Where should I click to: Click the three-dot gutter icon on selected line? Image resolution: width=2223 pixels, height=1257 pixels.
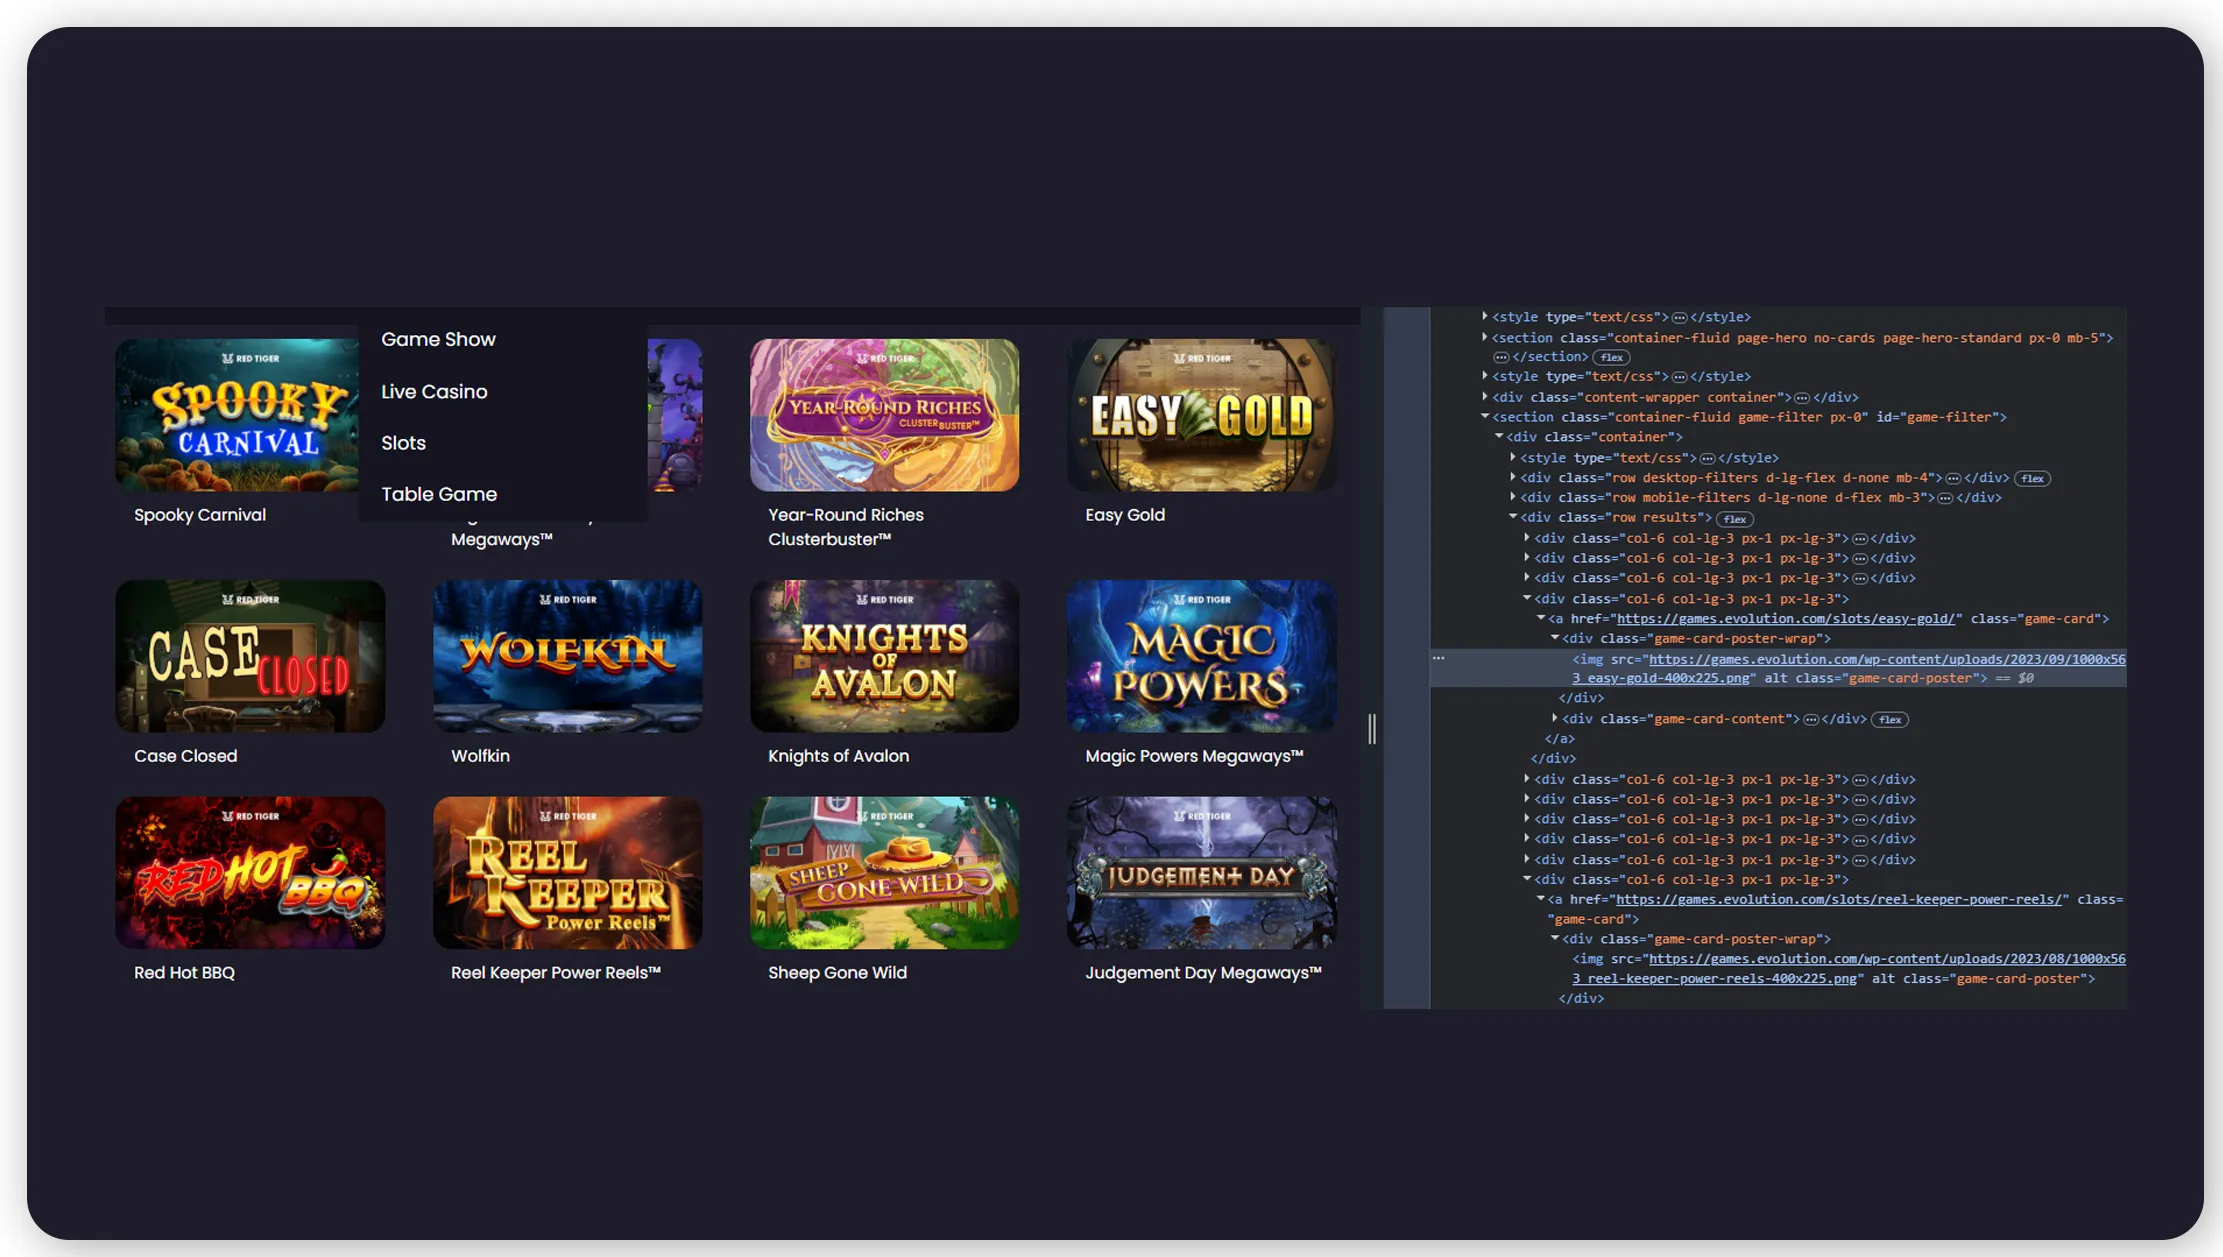pos(1438,658)
